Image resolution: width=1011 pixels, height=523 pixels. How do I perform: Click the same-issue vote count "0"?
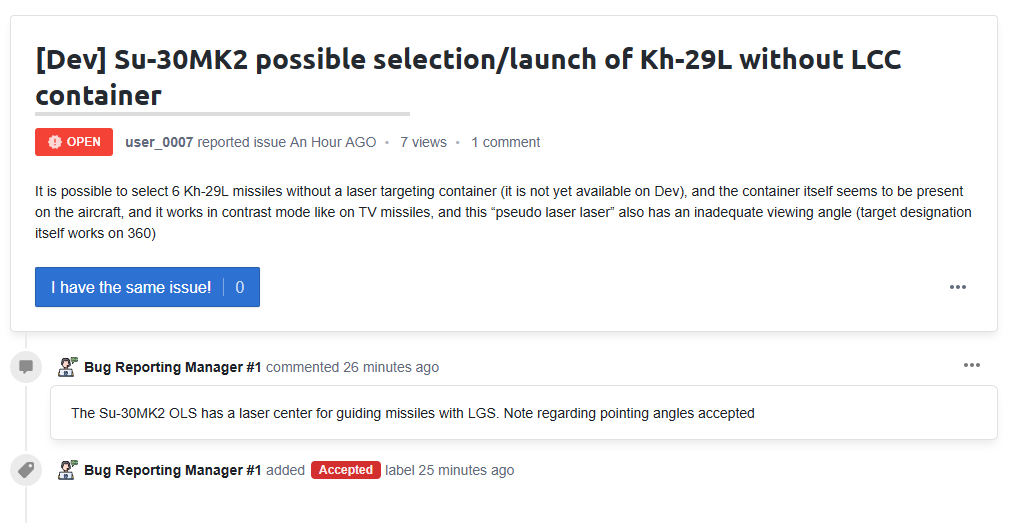(x=240, y=287)
